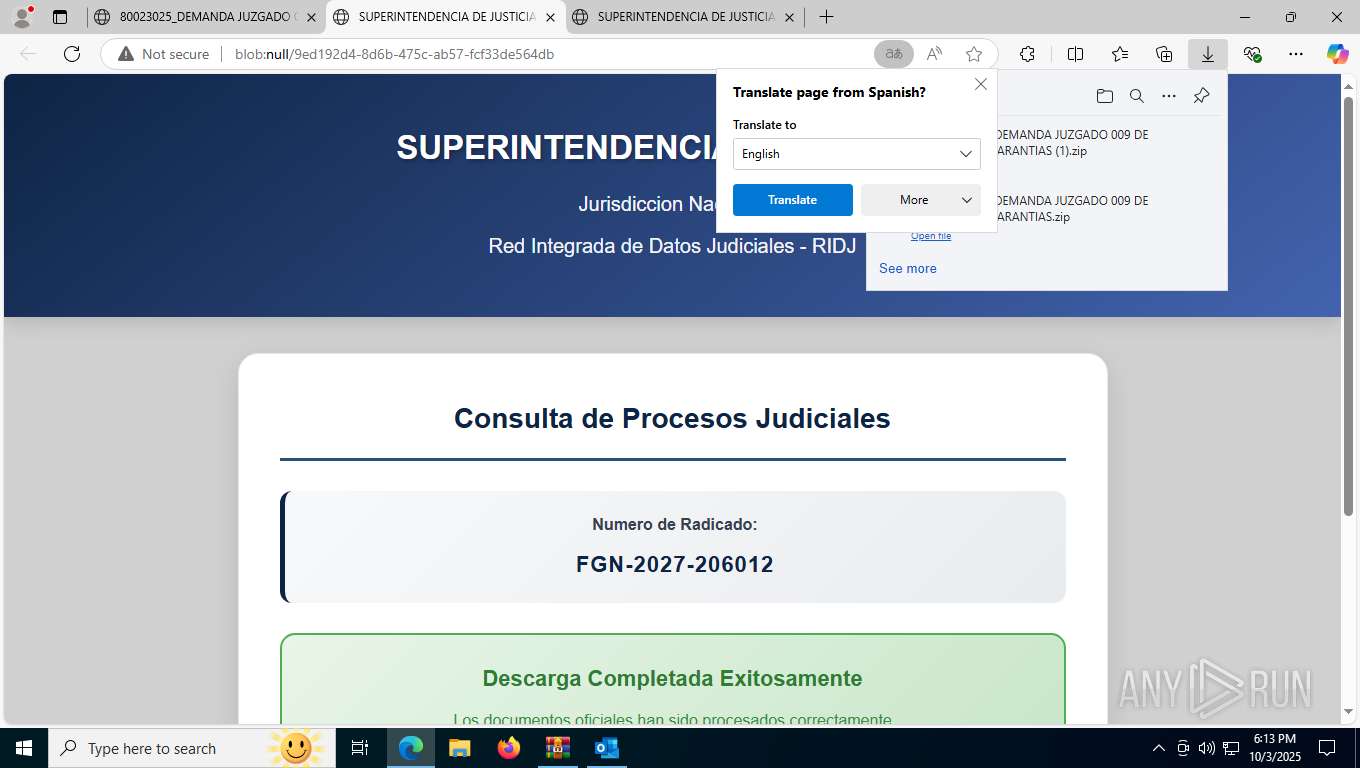This screenshot has height=768, width=1360.
Task: Click the scrollbar down arrow
Action: (1348, 711)
